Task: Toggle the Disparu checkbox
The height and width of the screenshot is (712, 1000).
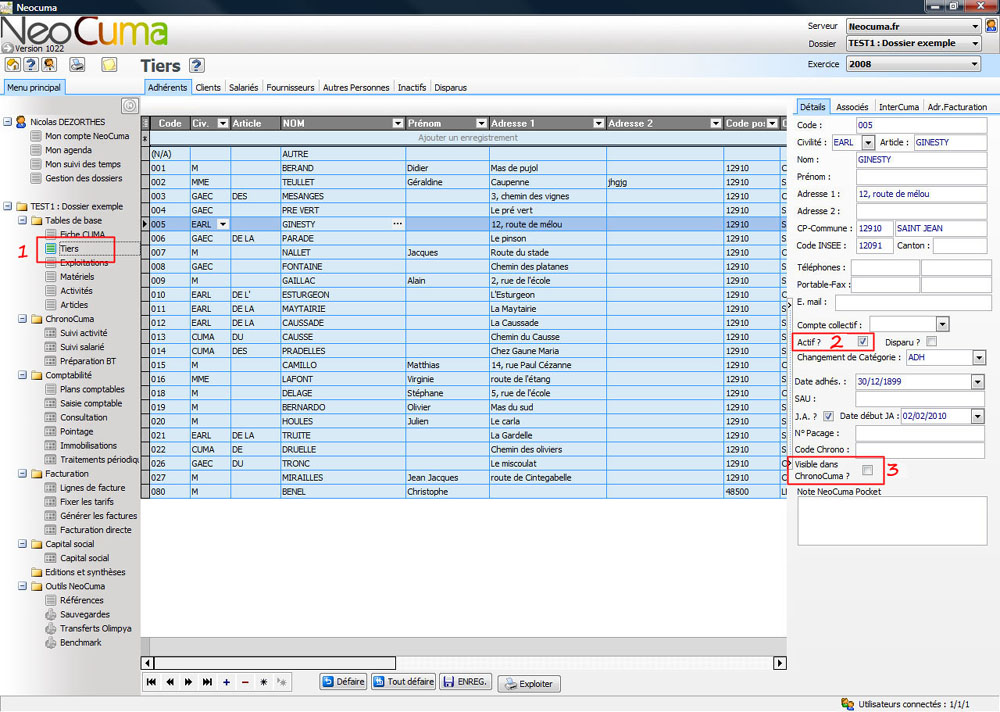Action: click(932, 341)
